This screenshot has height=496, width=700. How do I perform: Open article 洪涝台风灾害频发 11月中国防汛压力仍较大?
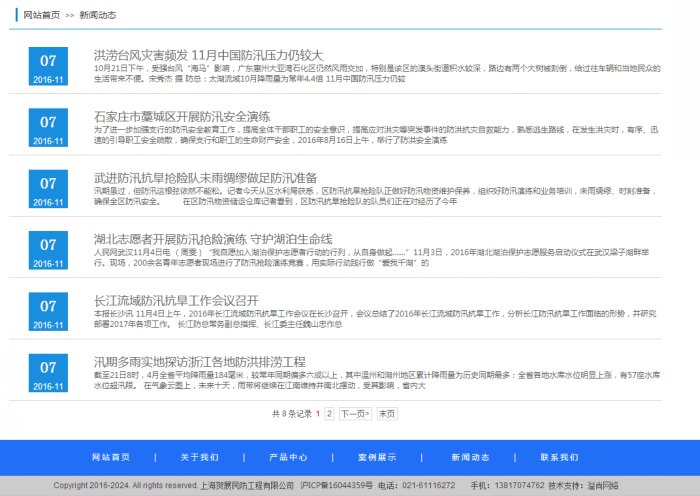(208, 54)
